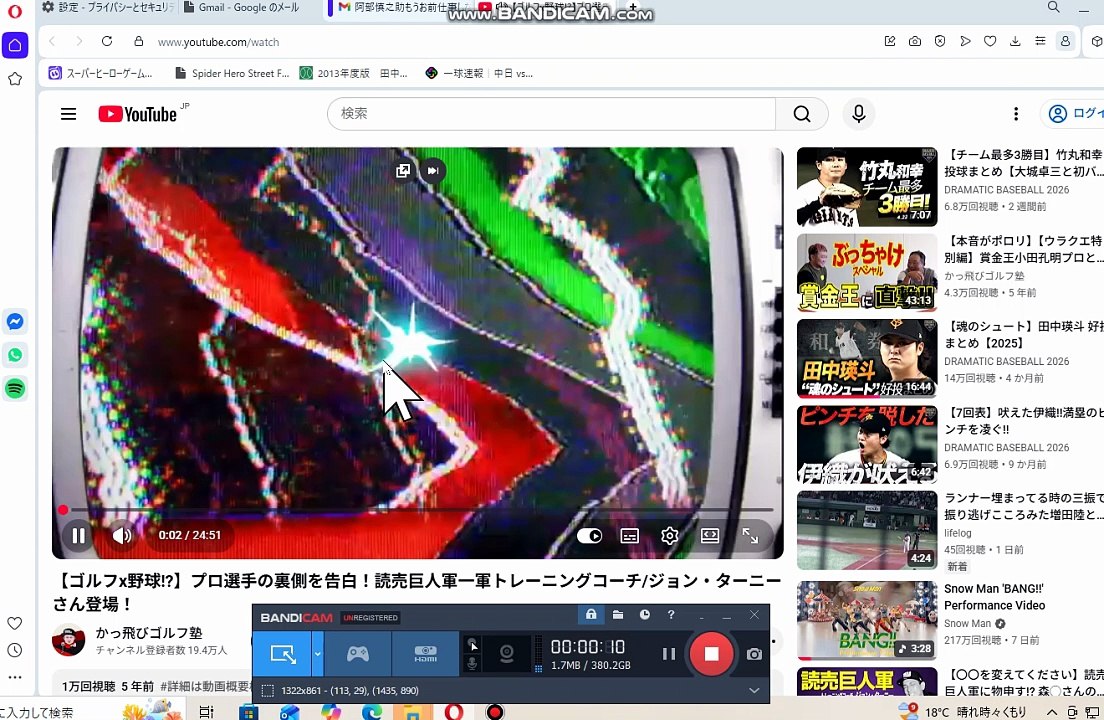Reload the current page
This screenshot has height=720, width=1104.
(x=107, y=42)
